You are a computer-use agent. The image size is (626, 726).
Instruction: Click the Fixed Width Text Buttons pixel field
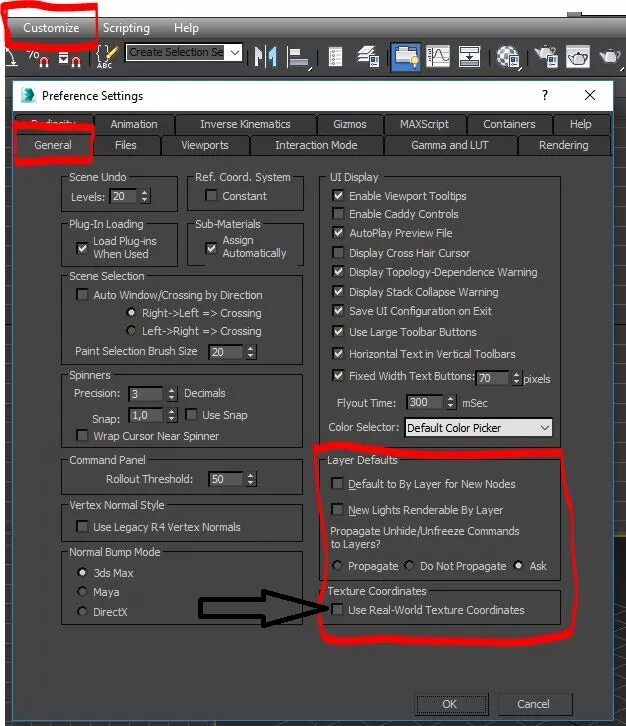click(492, 378)
